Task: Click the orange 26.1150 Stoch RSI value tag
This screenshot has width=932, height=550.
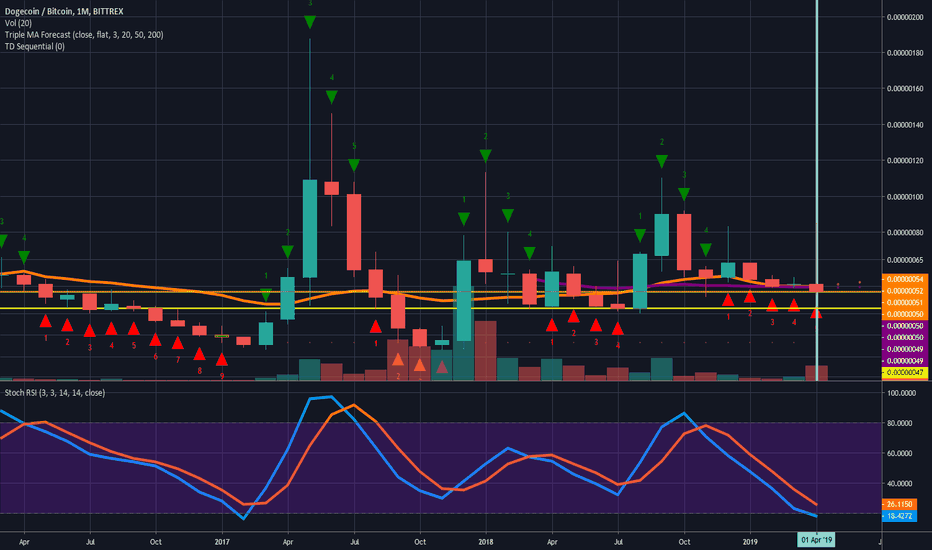Action: 899,504
